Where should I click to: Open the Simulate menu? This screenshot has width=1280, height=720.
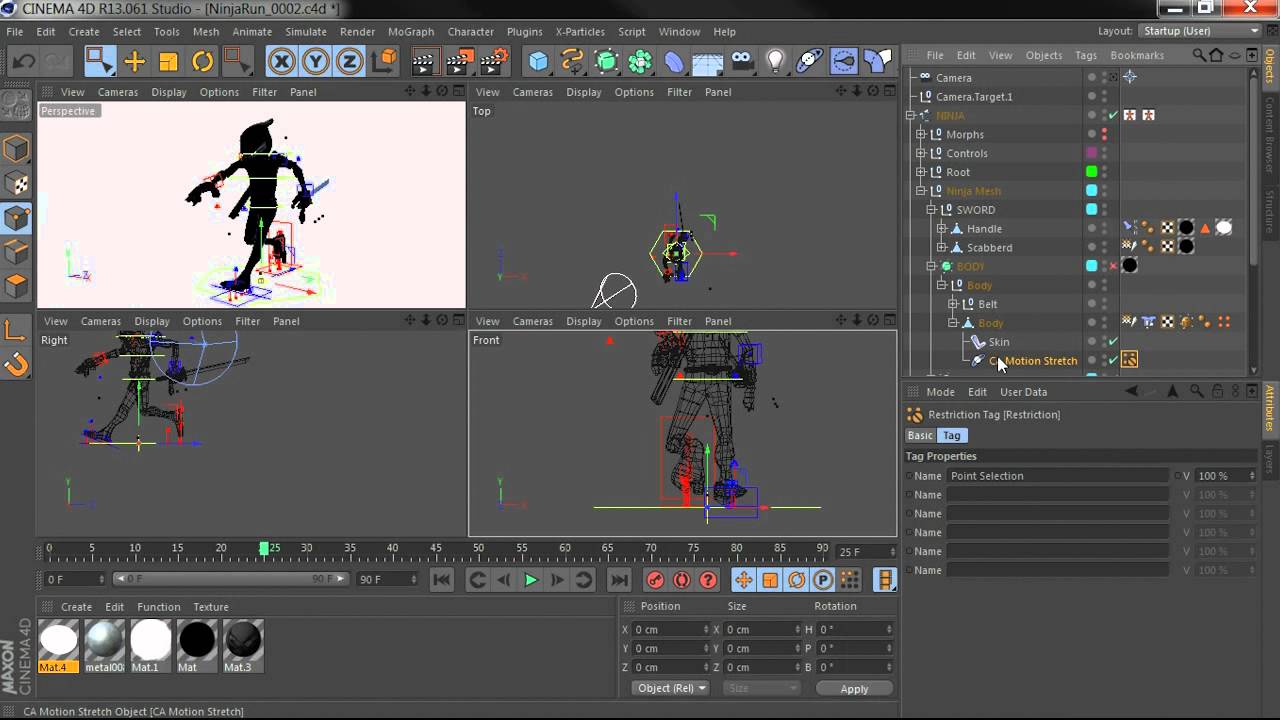[306, 32]
